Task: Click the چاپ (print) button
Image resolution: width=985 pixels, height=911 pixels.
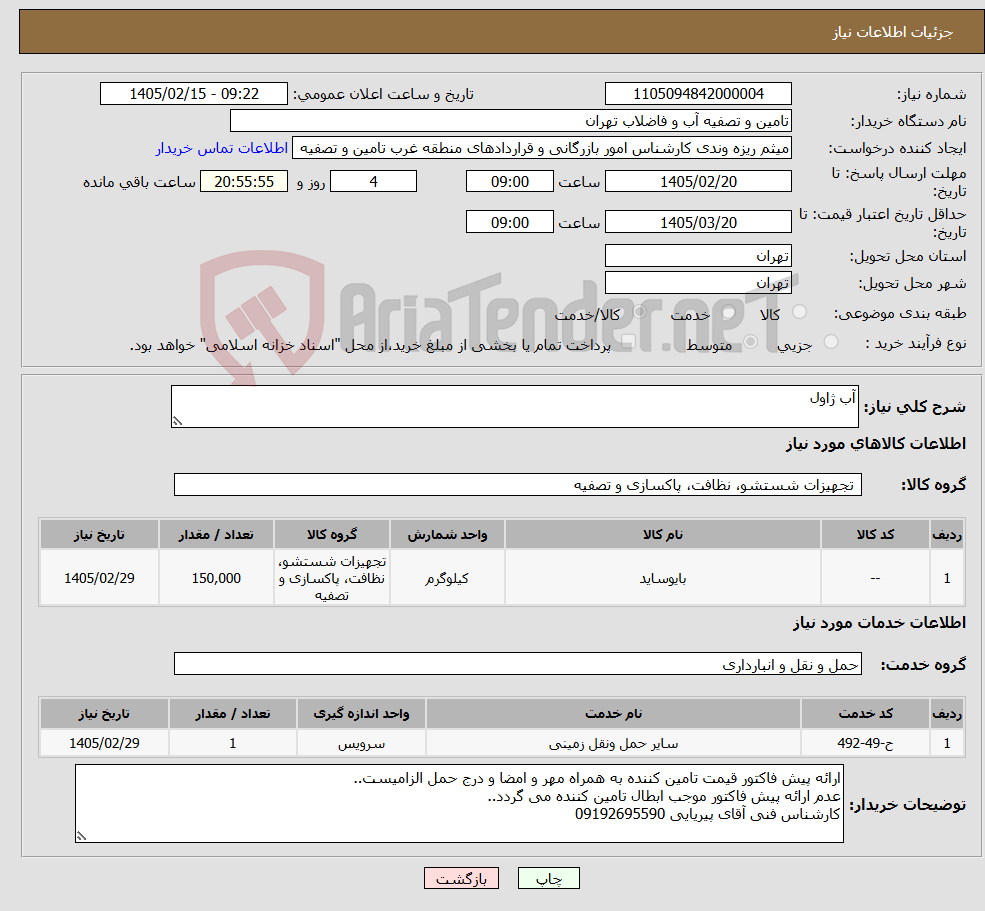Action: [548, 878]
